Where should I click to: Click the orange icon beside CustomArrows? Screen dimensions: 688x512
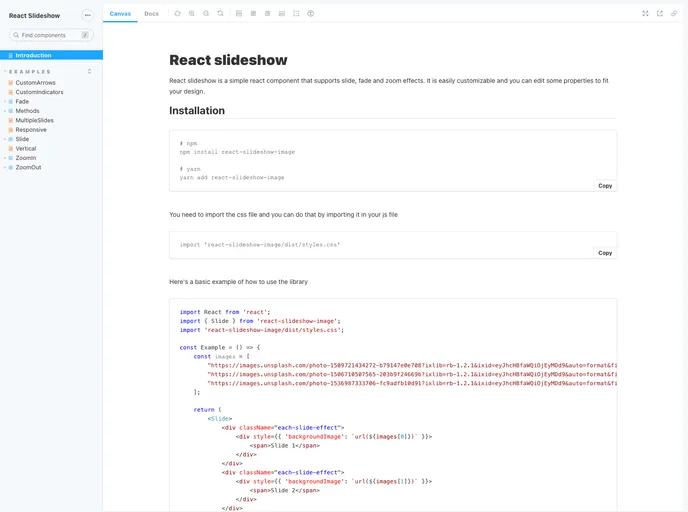[11, 82]
